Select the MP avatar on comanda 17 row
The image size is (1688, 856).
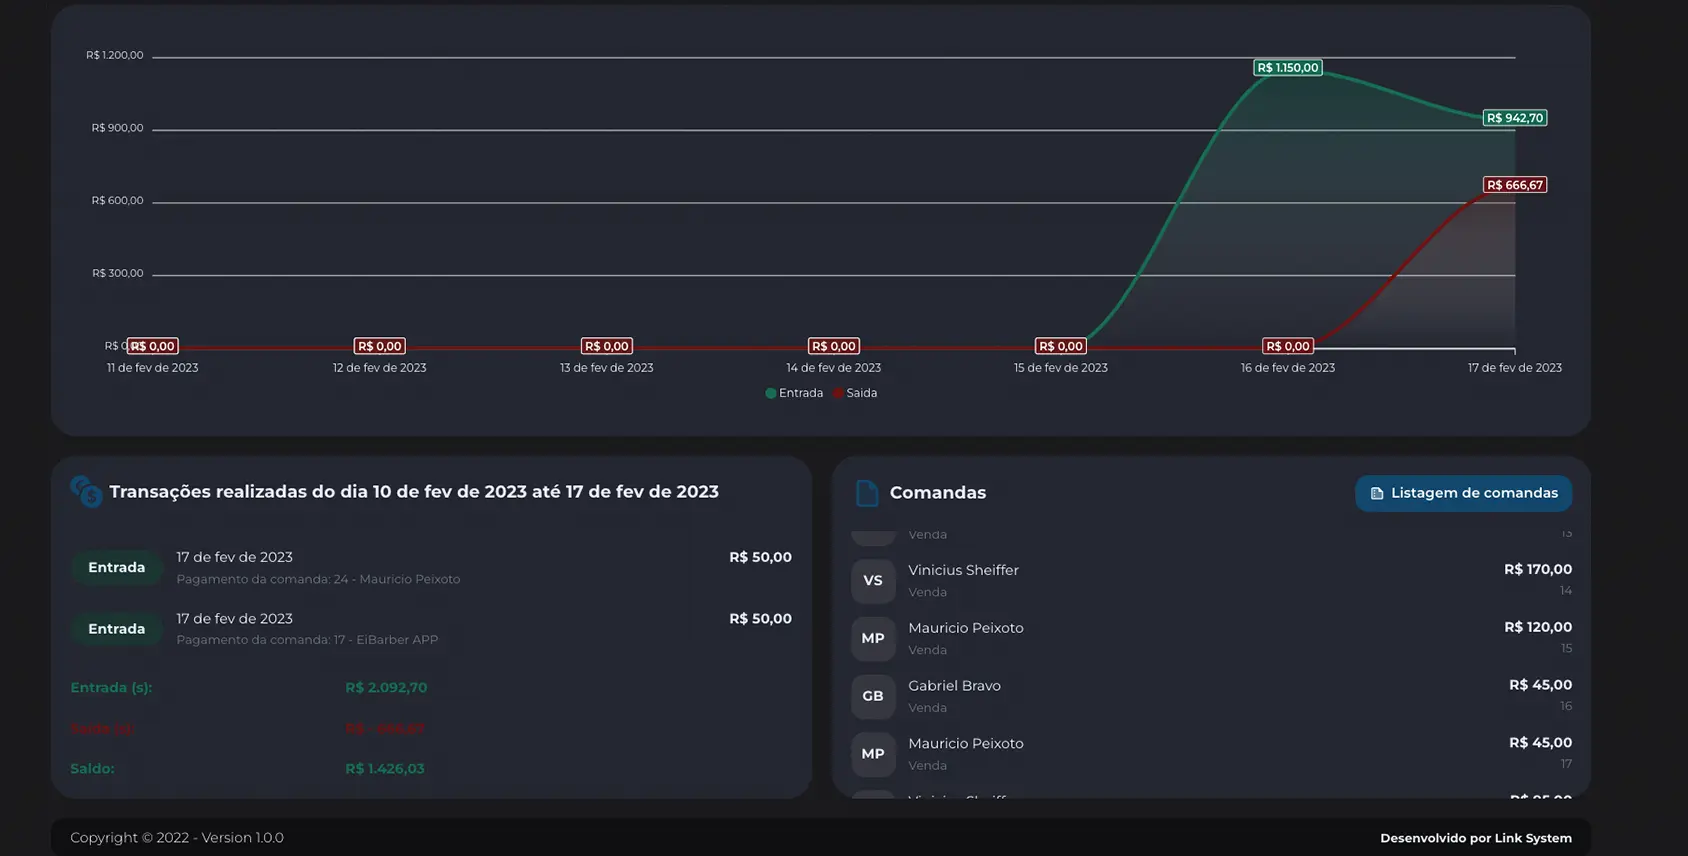[x=873, y=754]
